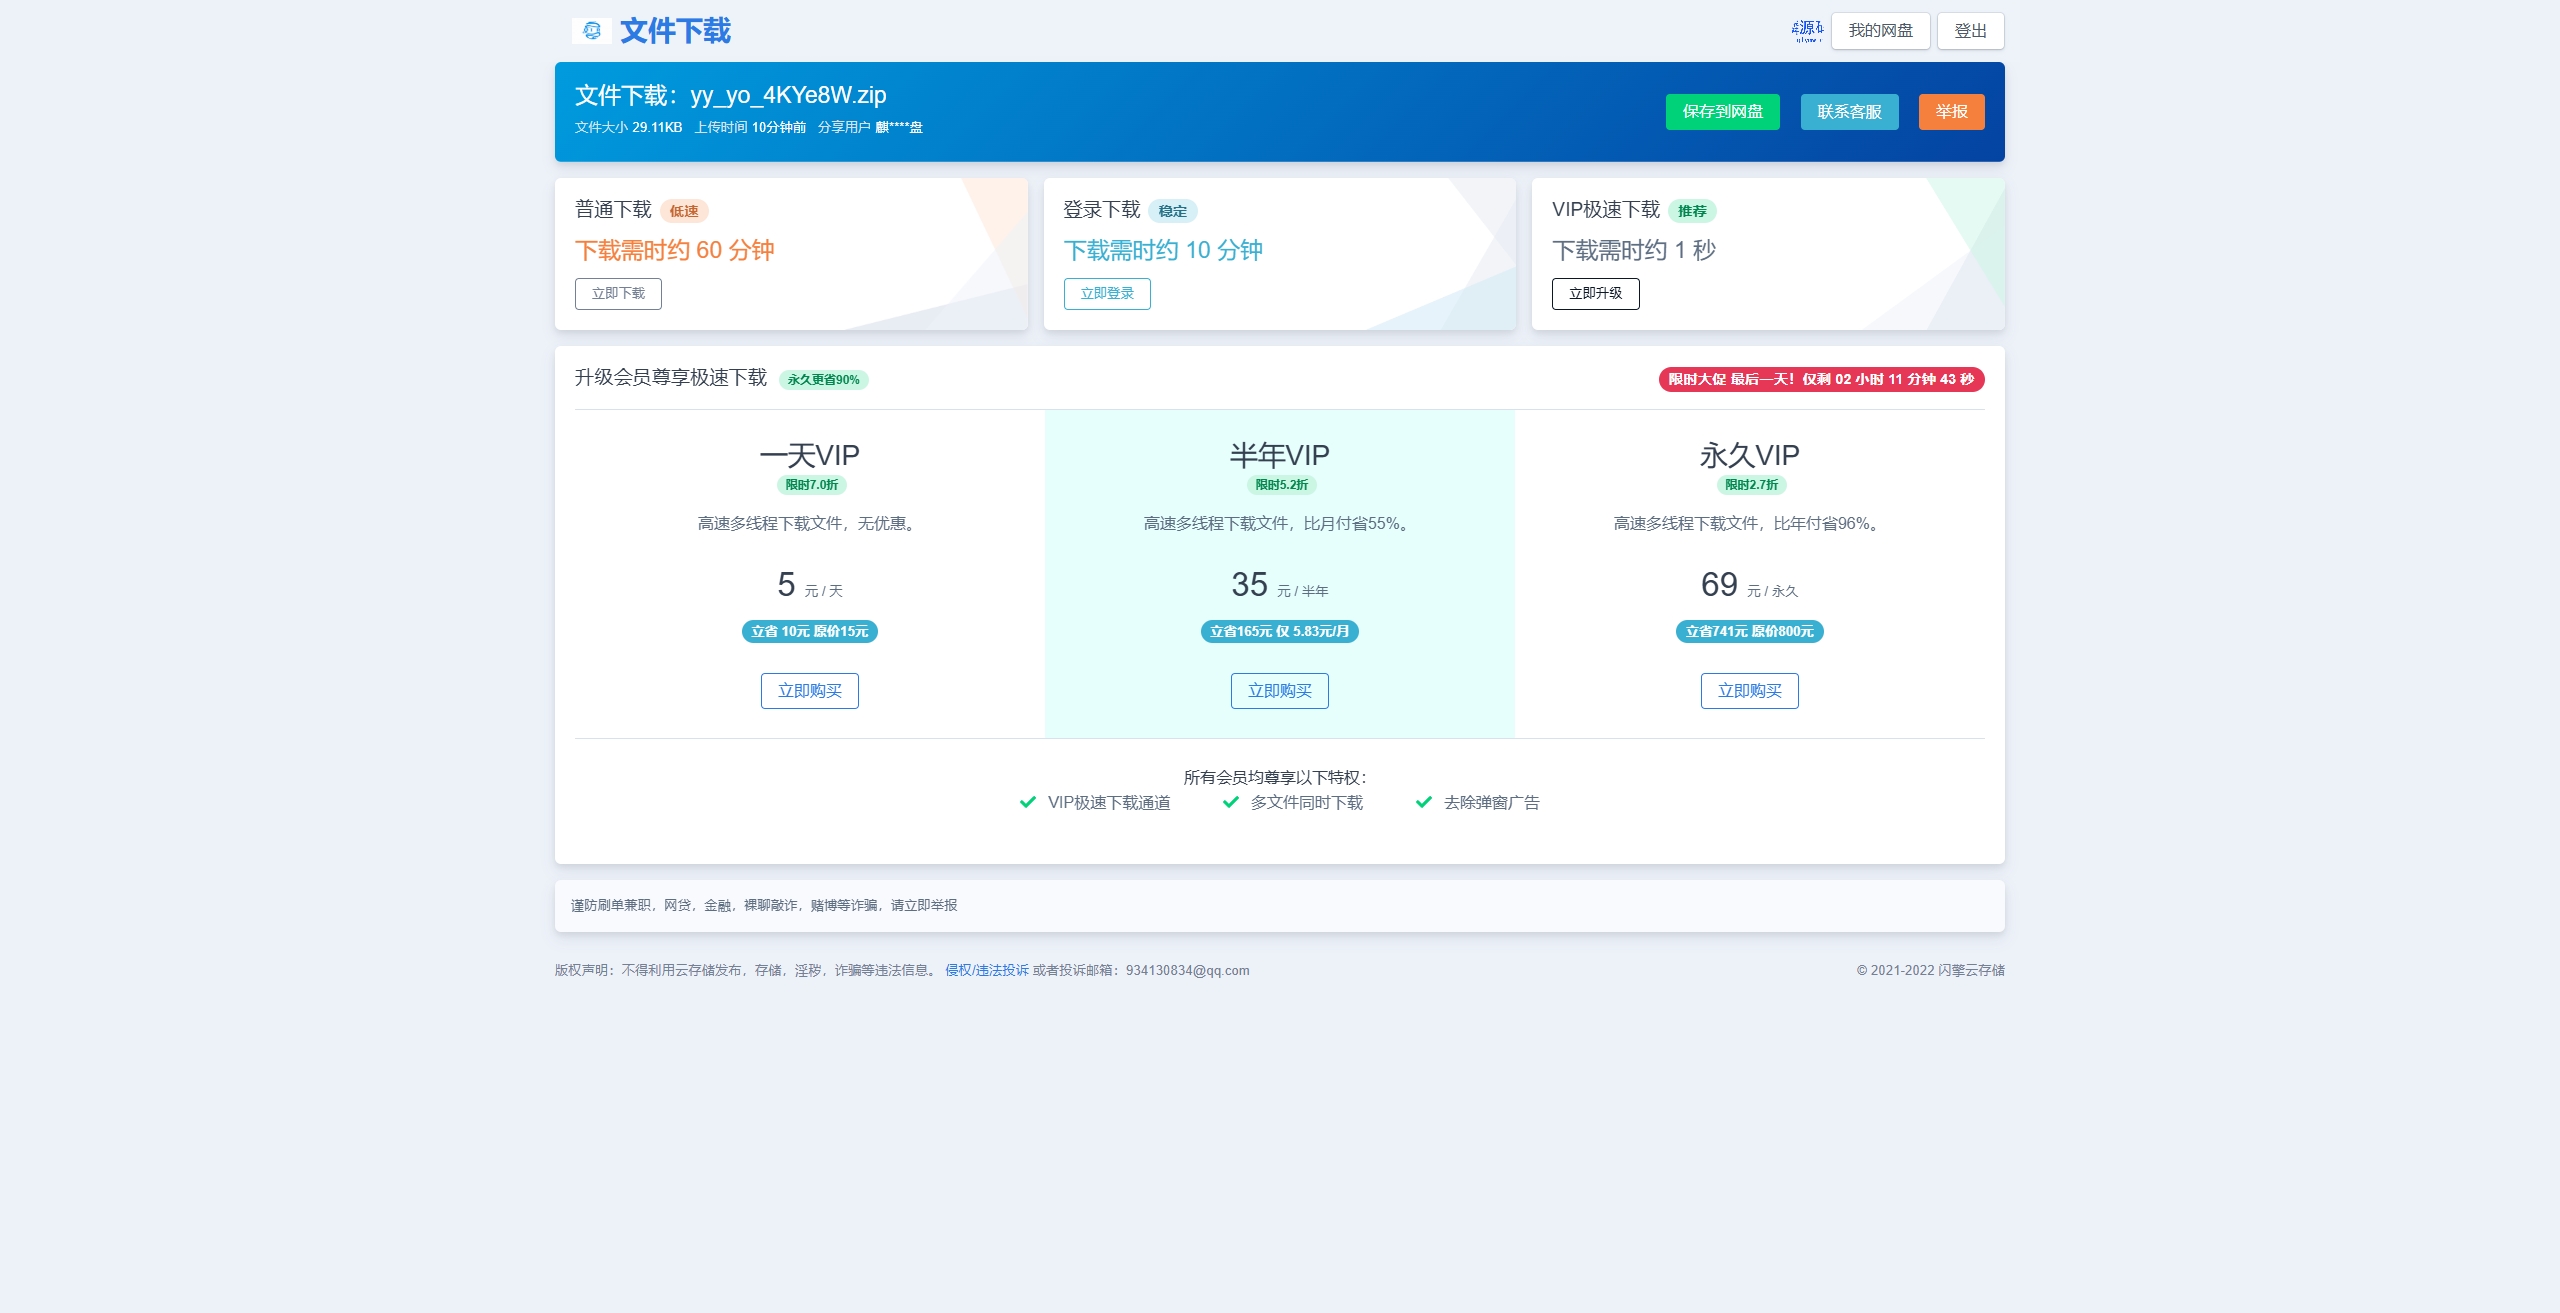The image size is (2560, 1313).
Task: Click the 69 元 / 永久 price
Action: (x=1749, y=585)
